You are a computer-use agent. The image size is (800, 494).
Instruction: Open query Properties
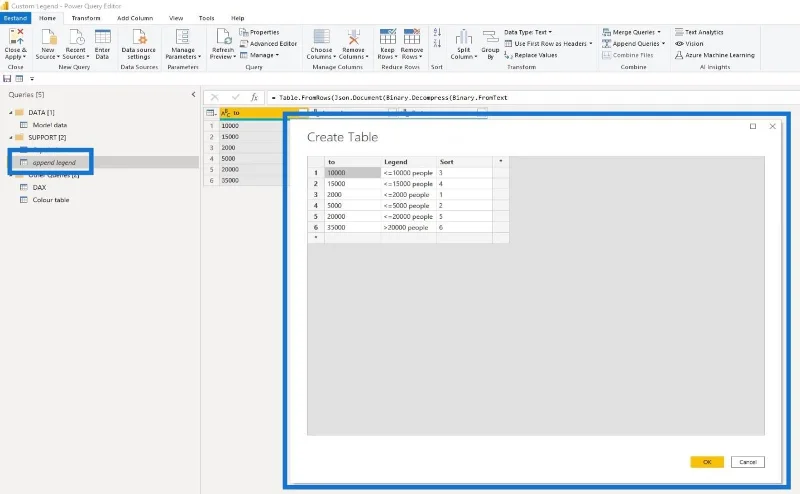click(x=259, y=32)
